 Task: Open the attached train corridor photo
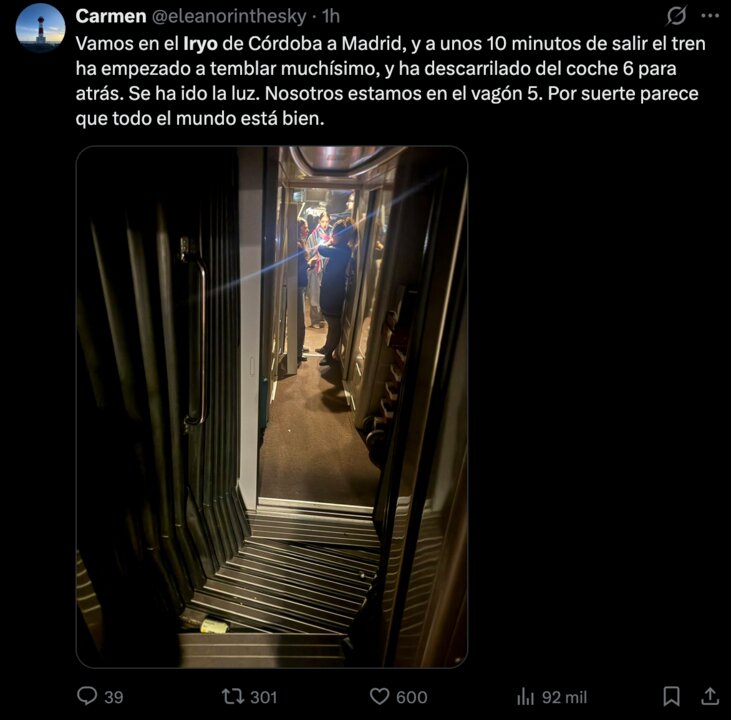pyautogui.click(x=272, y=407)
